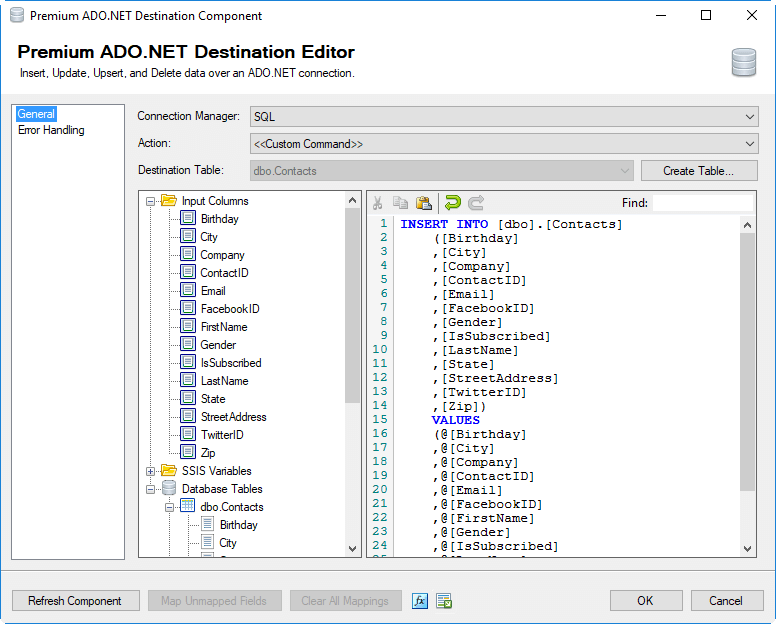This screenshot has width=776, height=624.
Task: Collapse the Database Tables tree node
Action: tap(150, 489)
